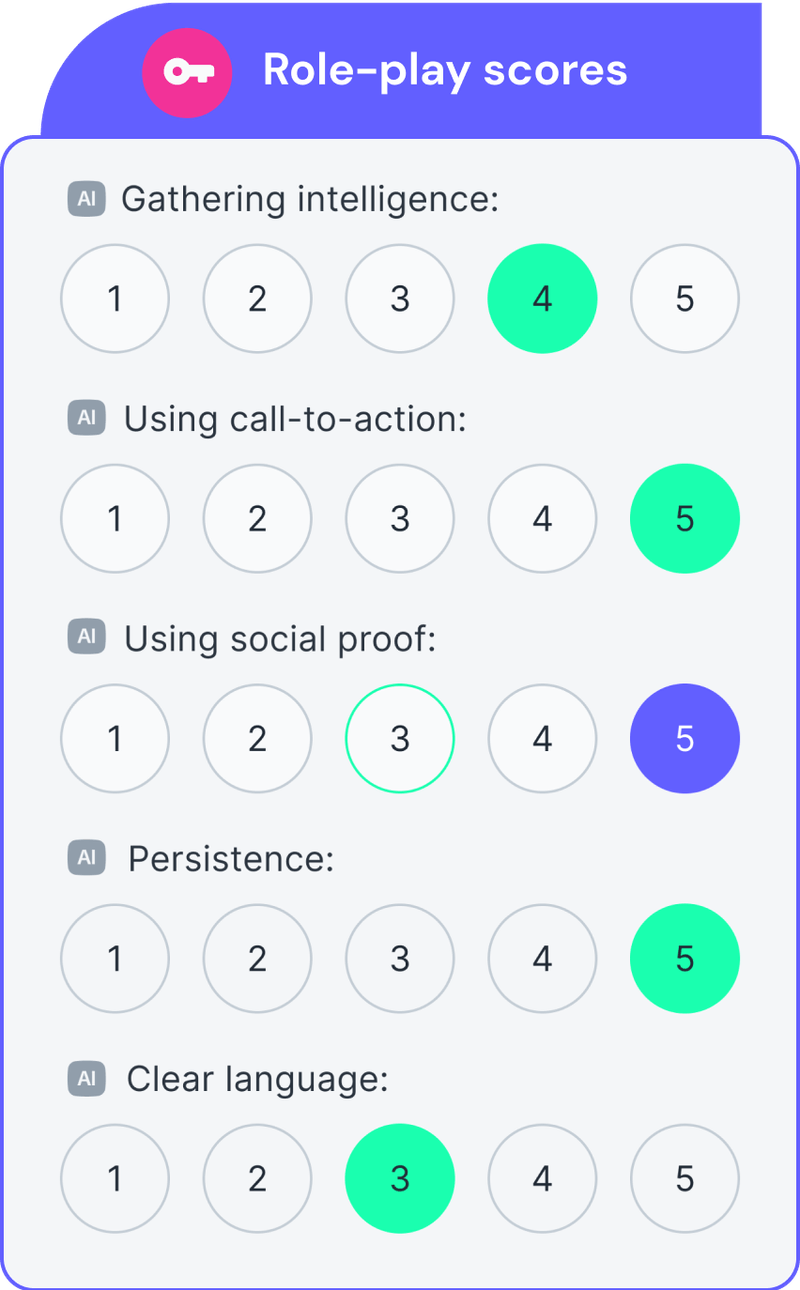
Task: Click the pink key icon in the header
Action: point(187,72)
